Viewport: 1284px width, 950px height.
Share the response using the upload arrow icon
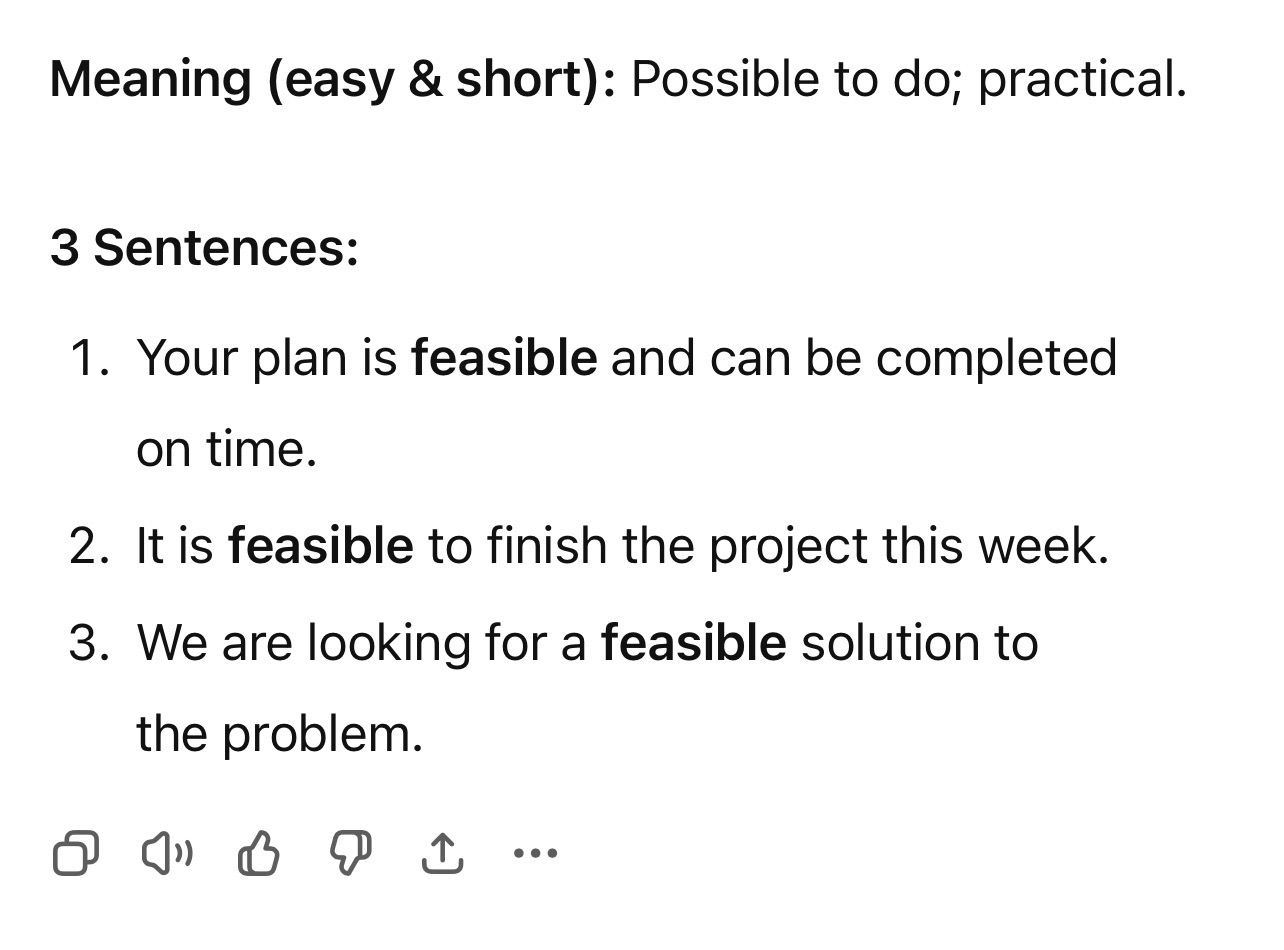[x=442, y=854]
